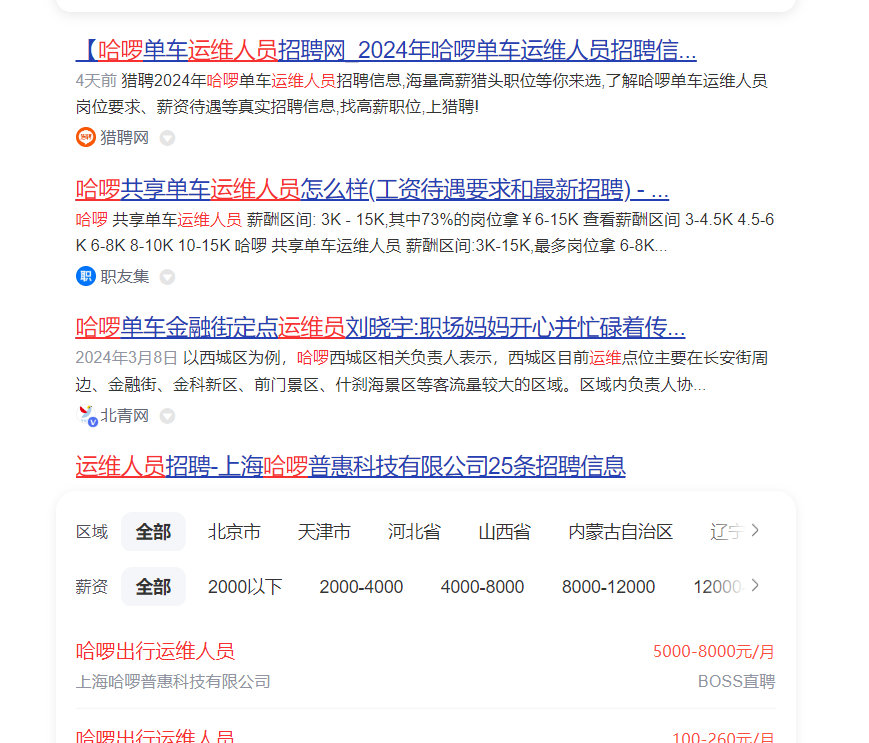The width and height of the screenshot is (869, 743).
Task: Show more salary ranges with the 薪资 row arrow
Action: click(x=755, y=586)
